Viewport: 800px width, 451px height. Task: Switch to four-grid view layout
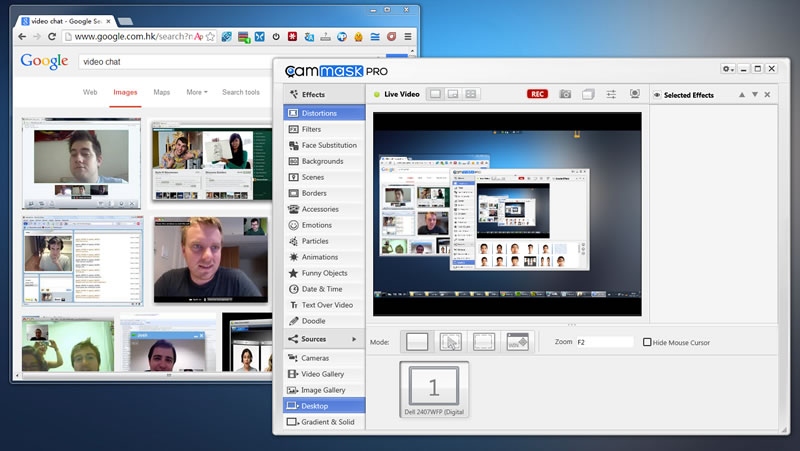[x=470, y=94]
